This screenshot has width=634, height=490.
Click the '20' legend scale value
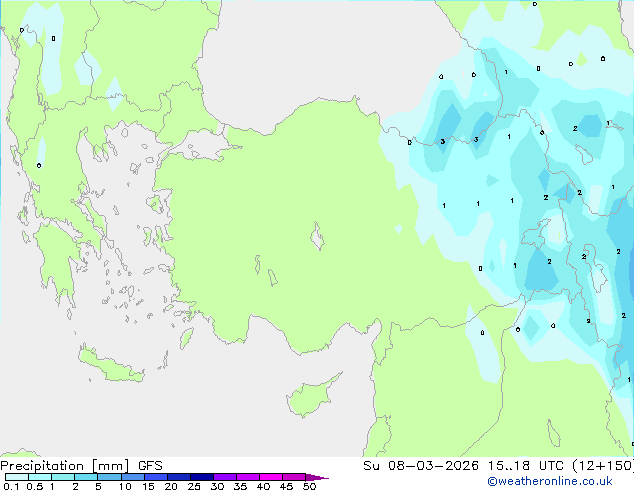[171, 486]
